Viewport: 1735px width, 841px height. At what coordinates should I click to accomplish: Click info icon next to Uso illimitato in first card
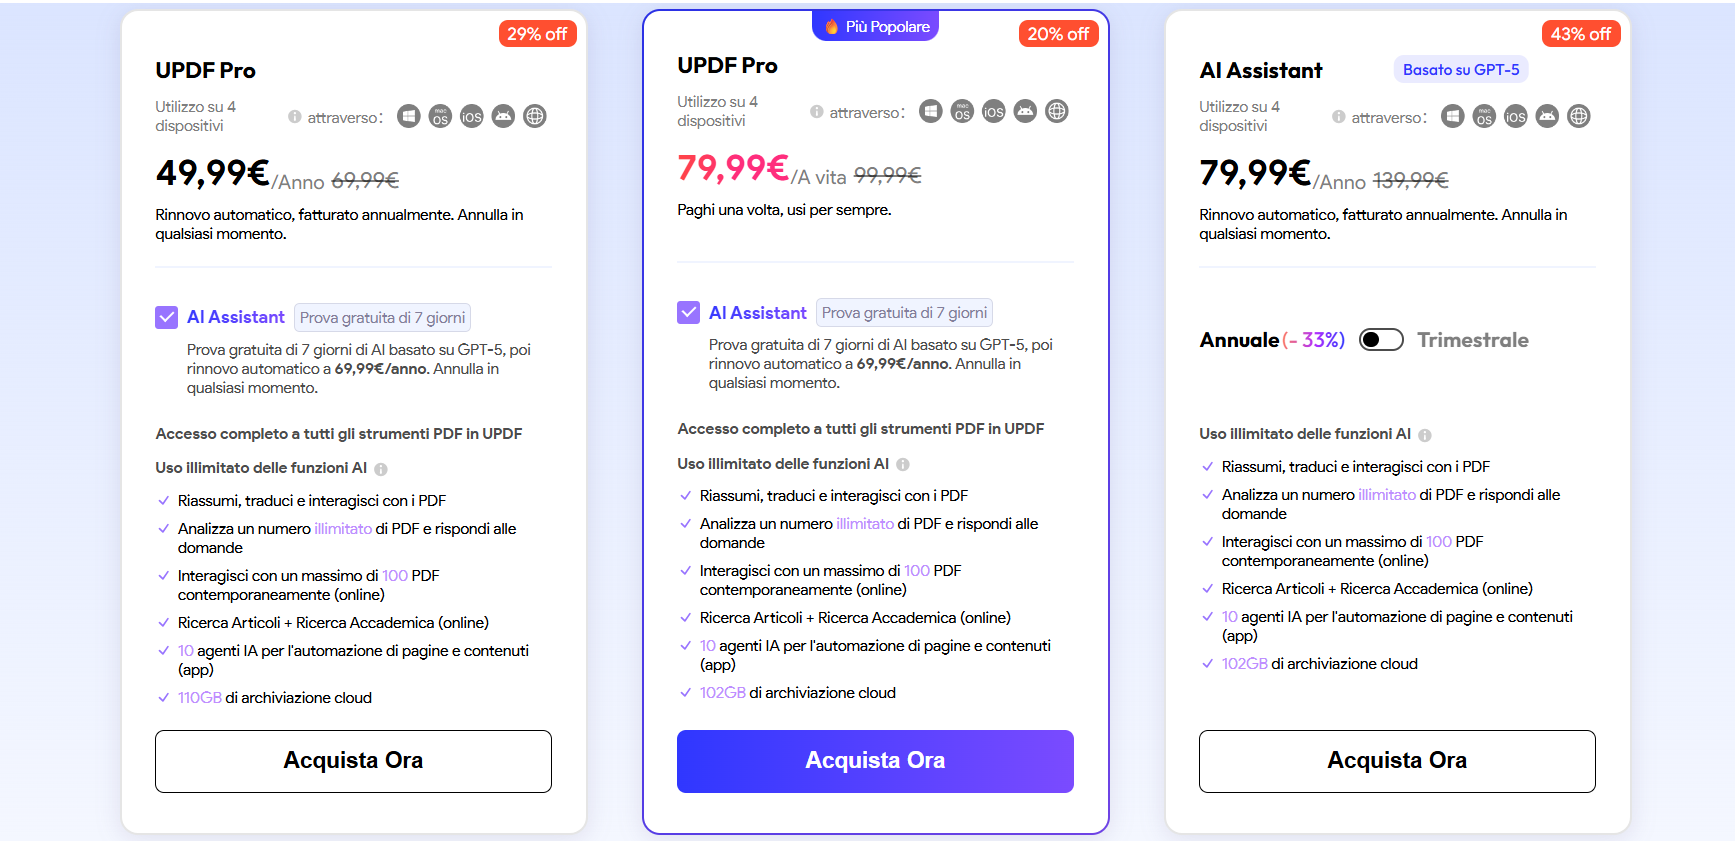coord(381,469)
